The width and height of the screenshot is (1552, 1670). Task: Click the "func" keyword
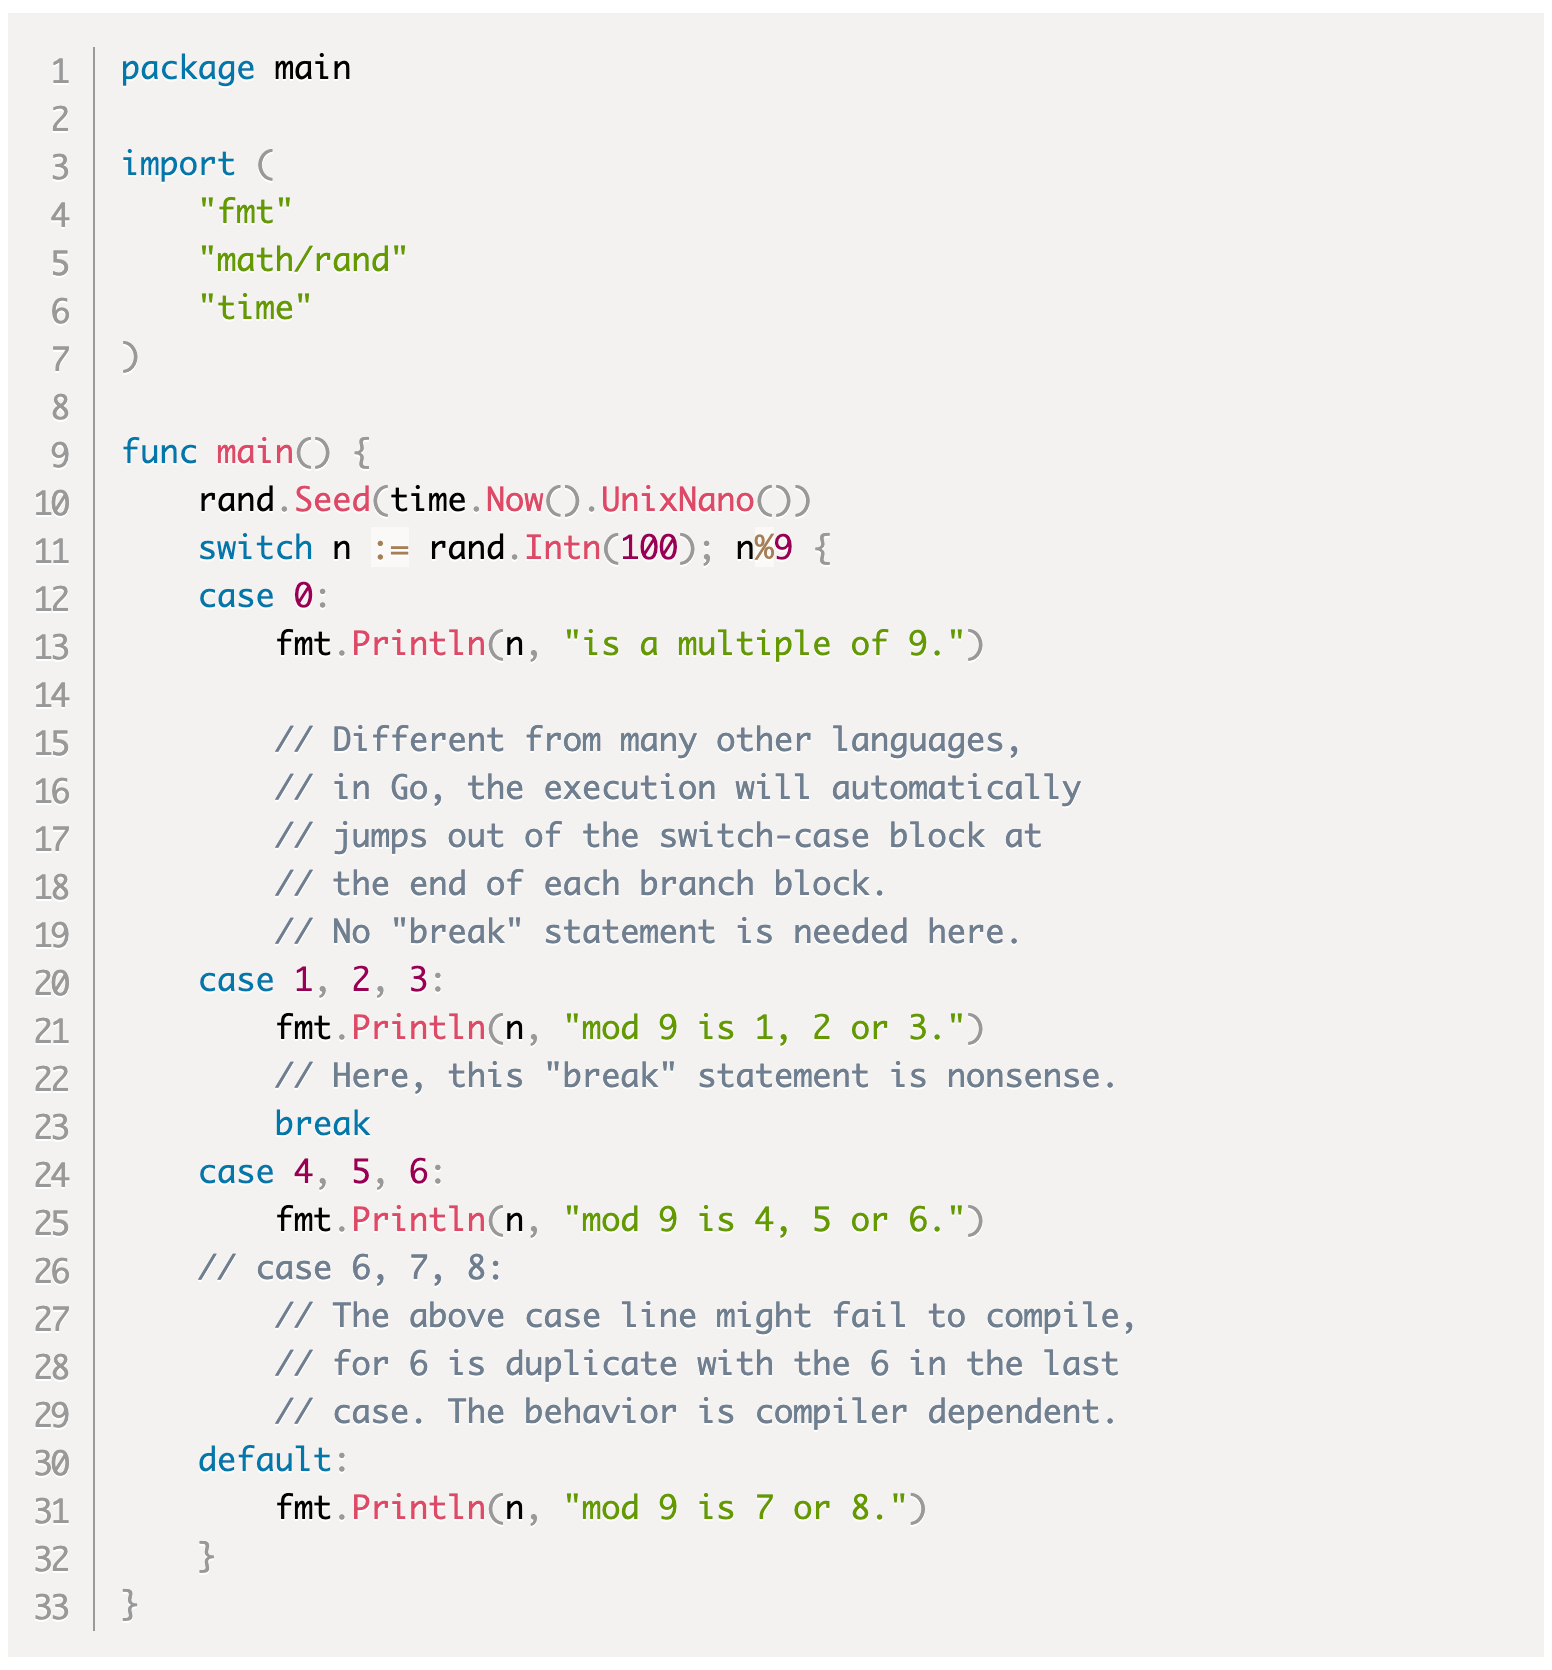pyautogui.click(x=159, y=453)
